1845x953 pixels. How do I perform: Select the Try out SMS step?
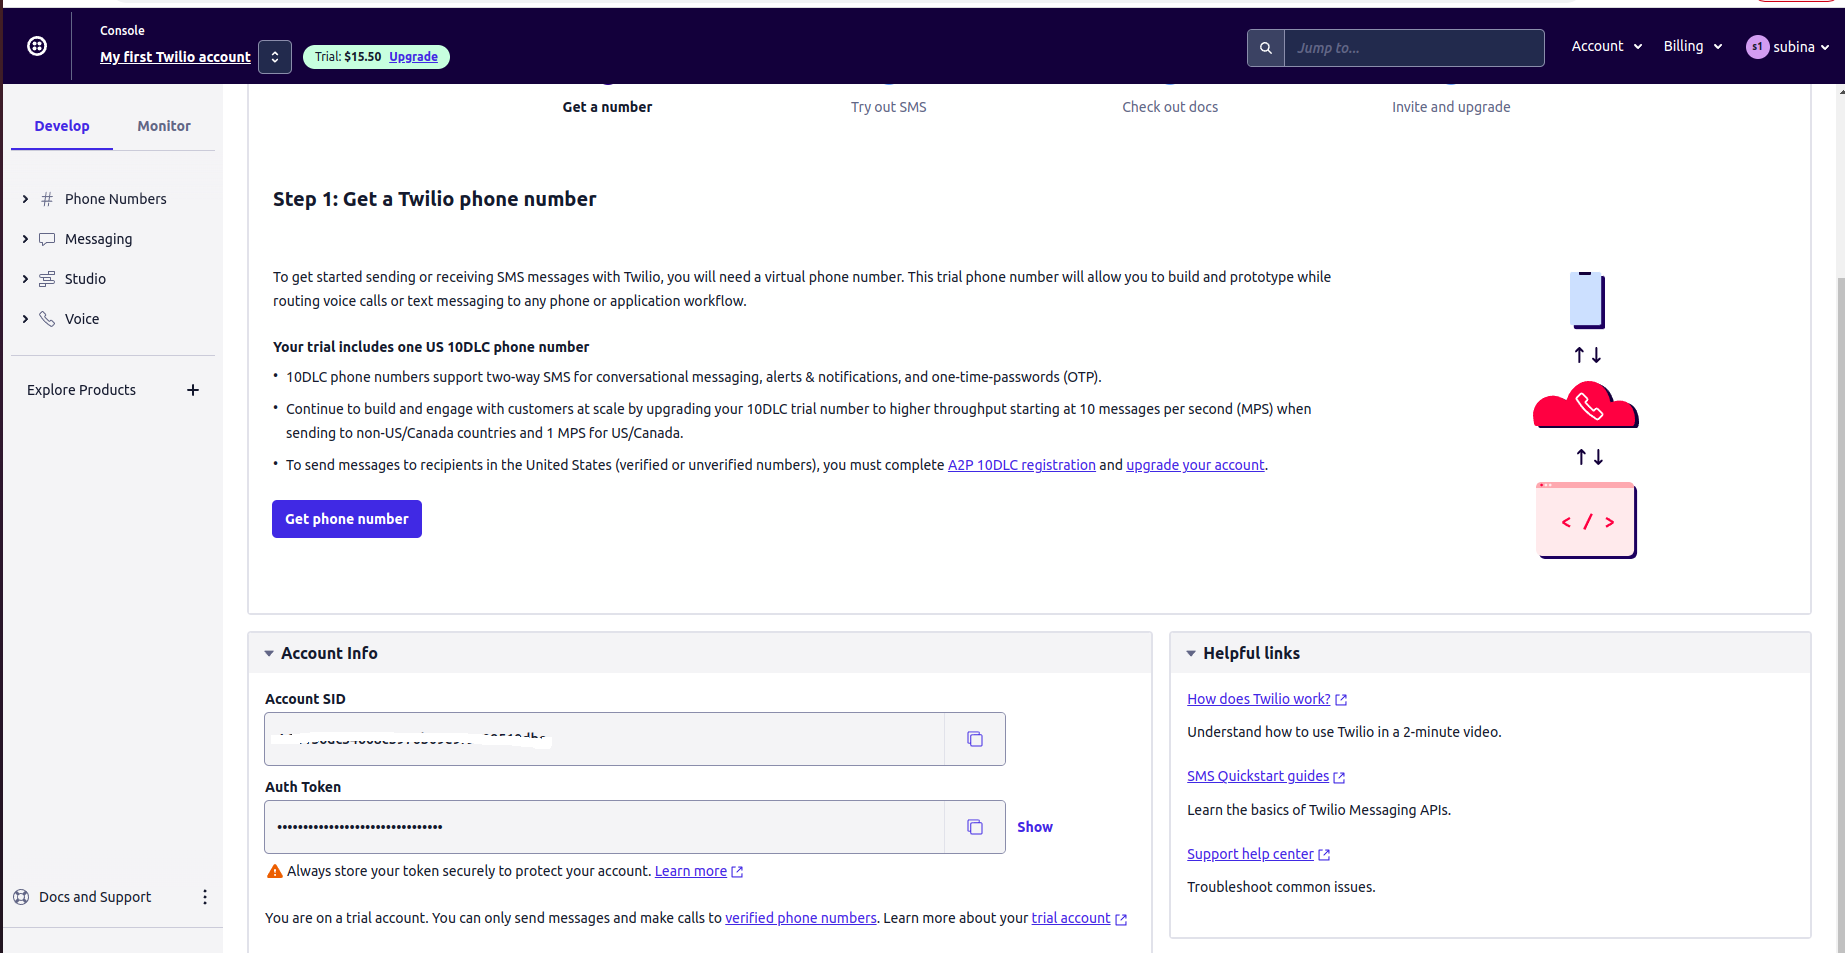tap(888, 107)
